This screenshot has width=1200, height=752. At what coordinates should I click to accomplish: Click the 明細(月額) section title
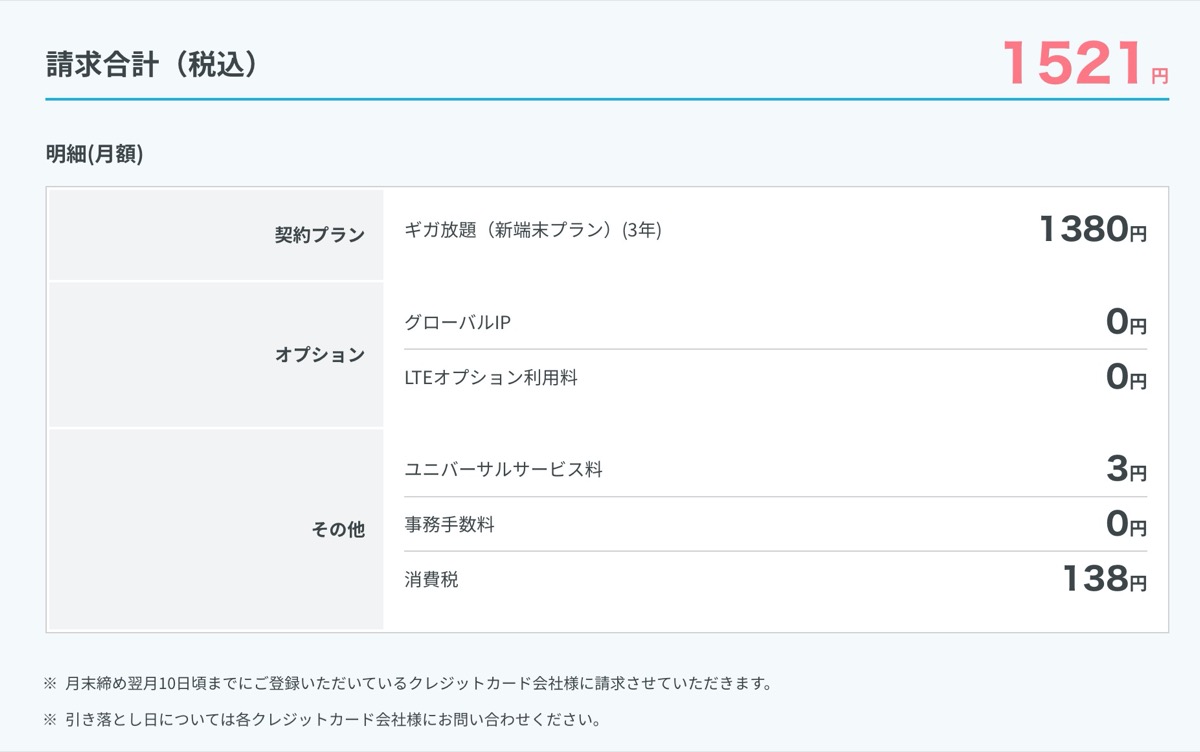(x=95, y=154)
